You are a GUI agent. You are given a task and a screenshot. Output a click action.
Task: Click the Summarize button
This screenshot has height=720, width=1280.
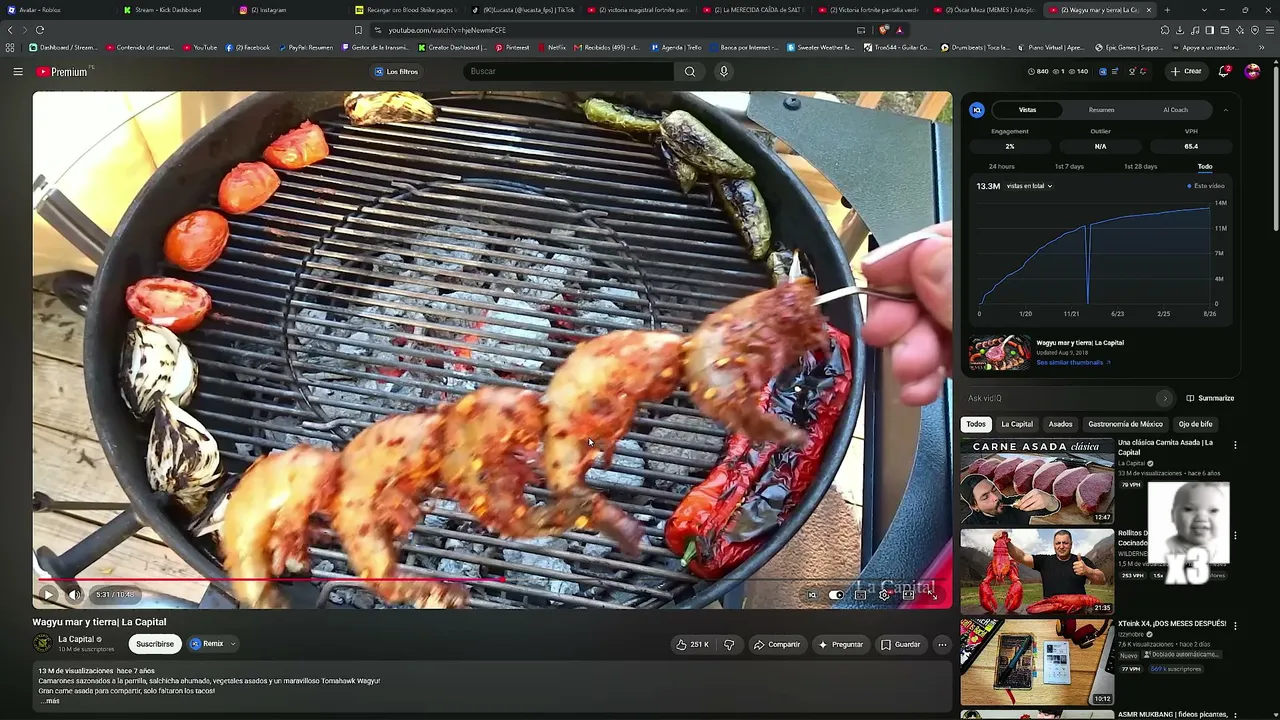(1210, 398)
